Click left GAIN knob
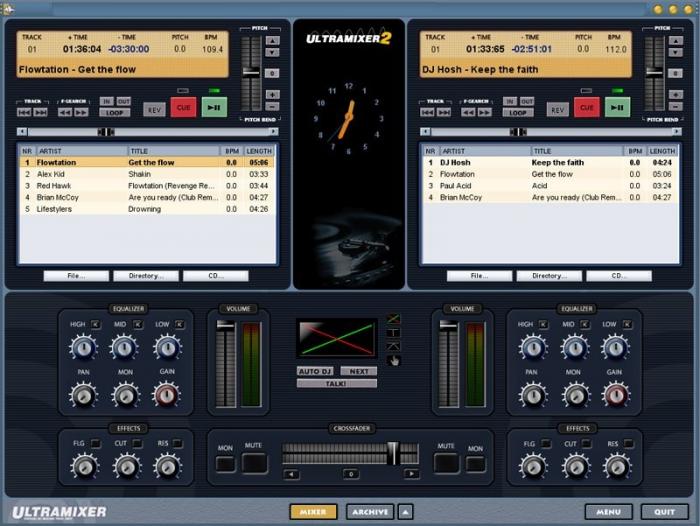The width and height of the screenshot is (700, 526). (167, 395)
